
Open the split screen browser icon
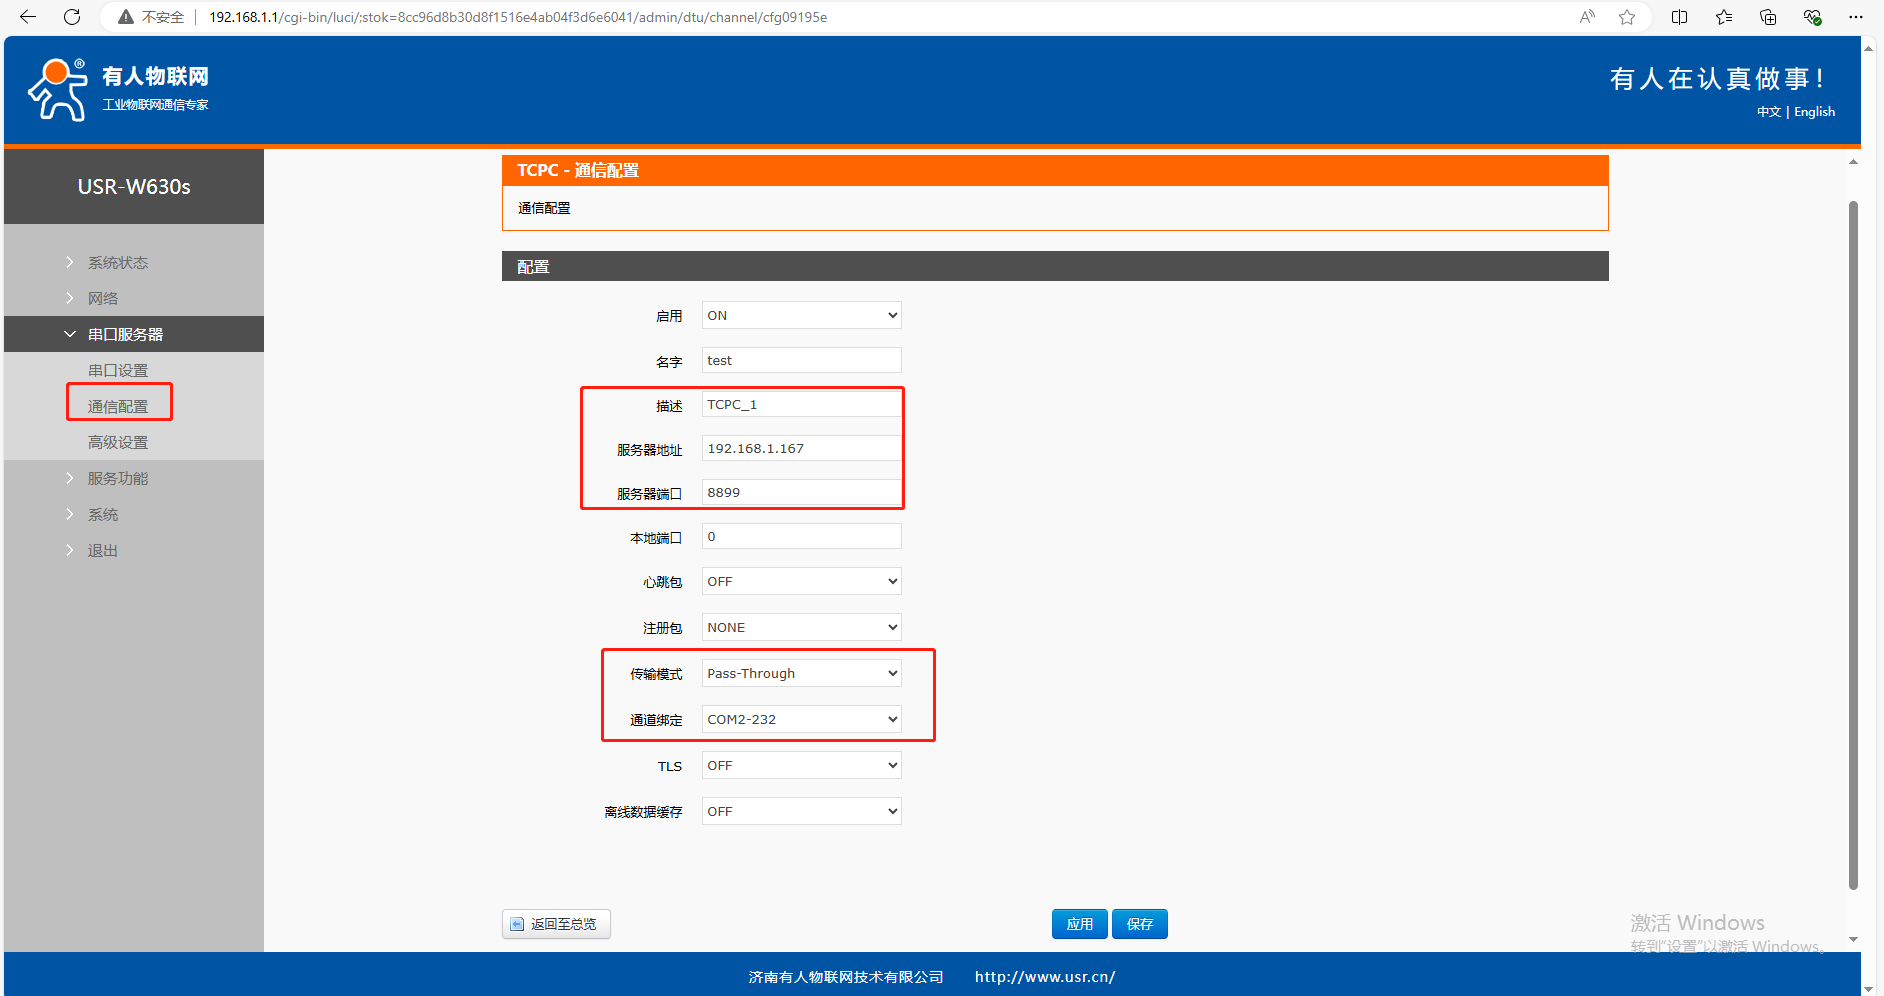click(x=1679, y=17)
